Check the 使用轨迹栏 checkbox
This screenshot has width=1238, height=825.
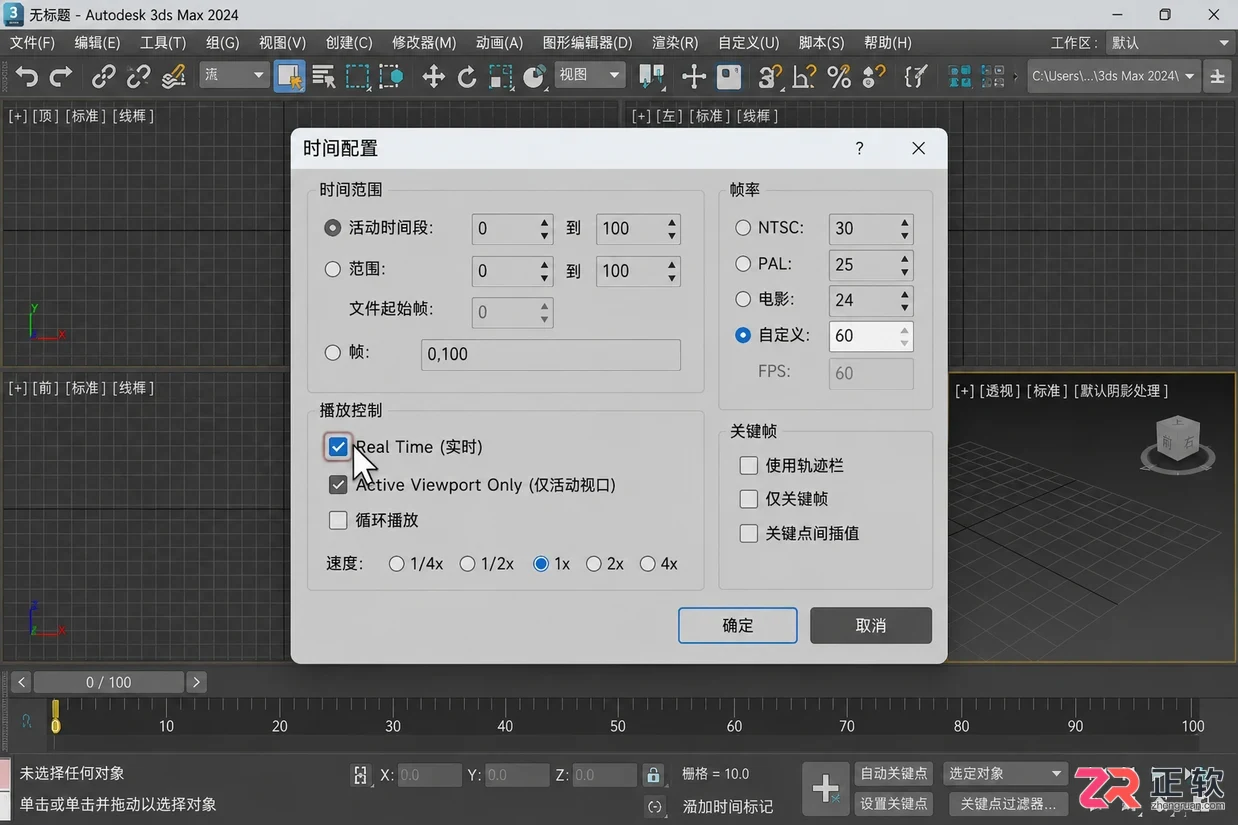(x=748, y=465)
